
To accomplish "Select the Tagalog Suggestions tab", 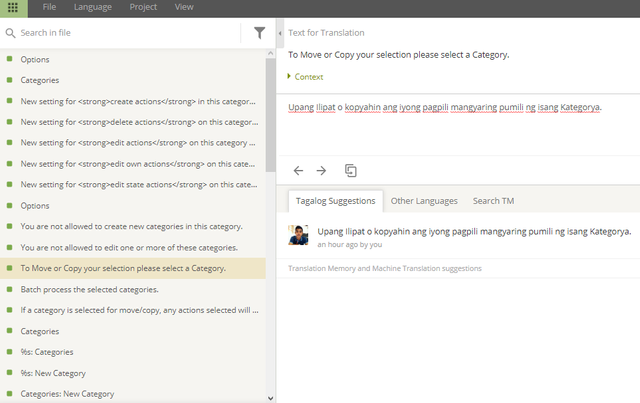I will (x=334, y=201).
